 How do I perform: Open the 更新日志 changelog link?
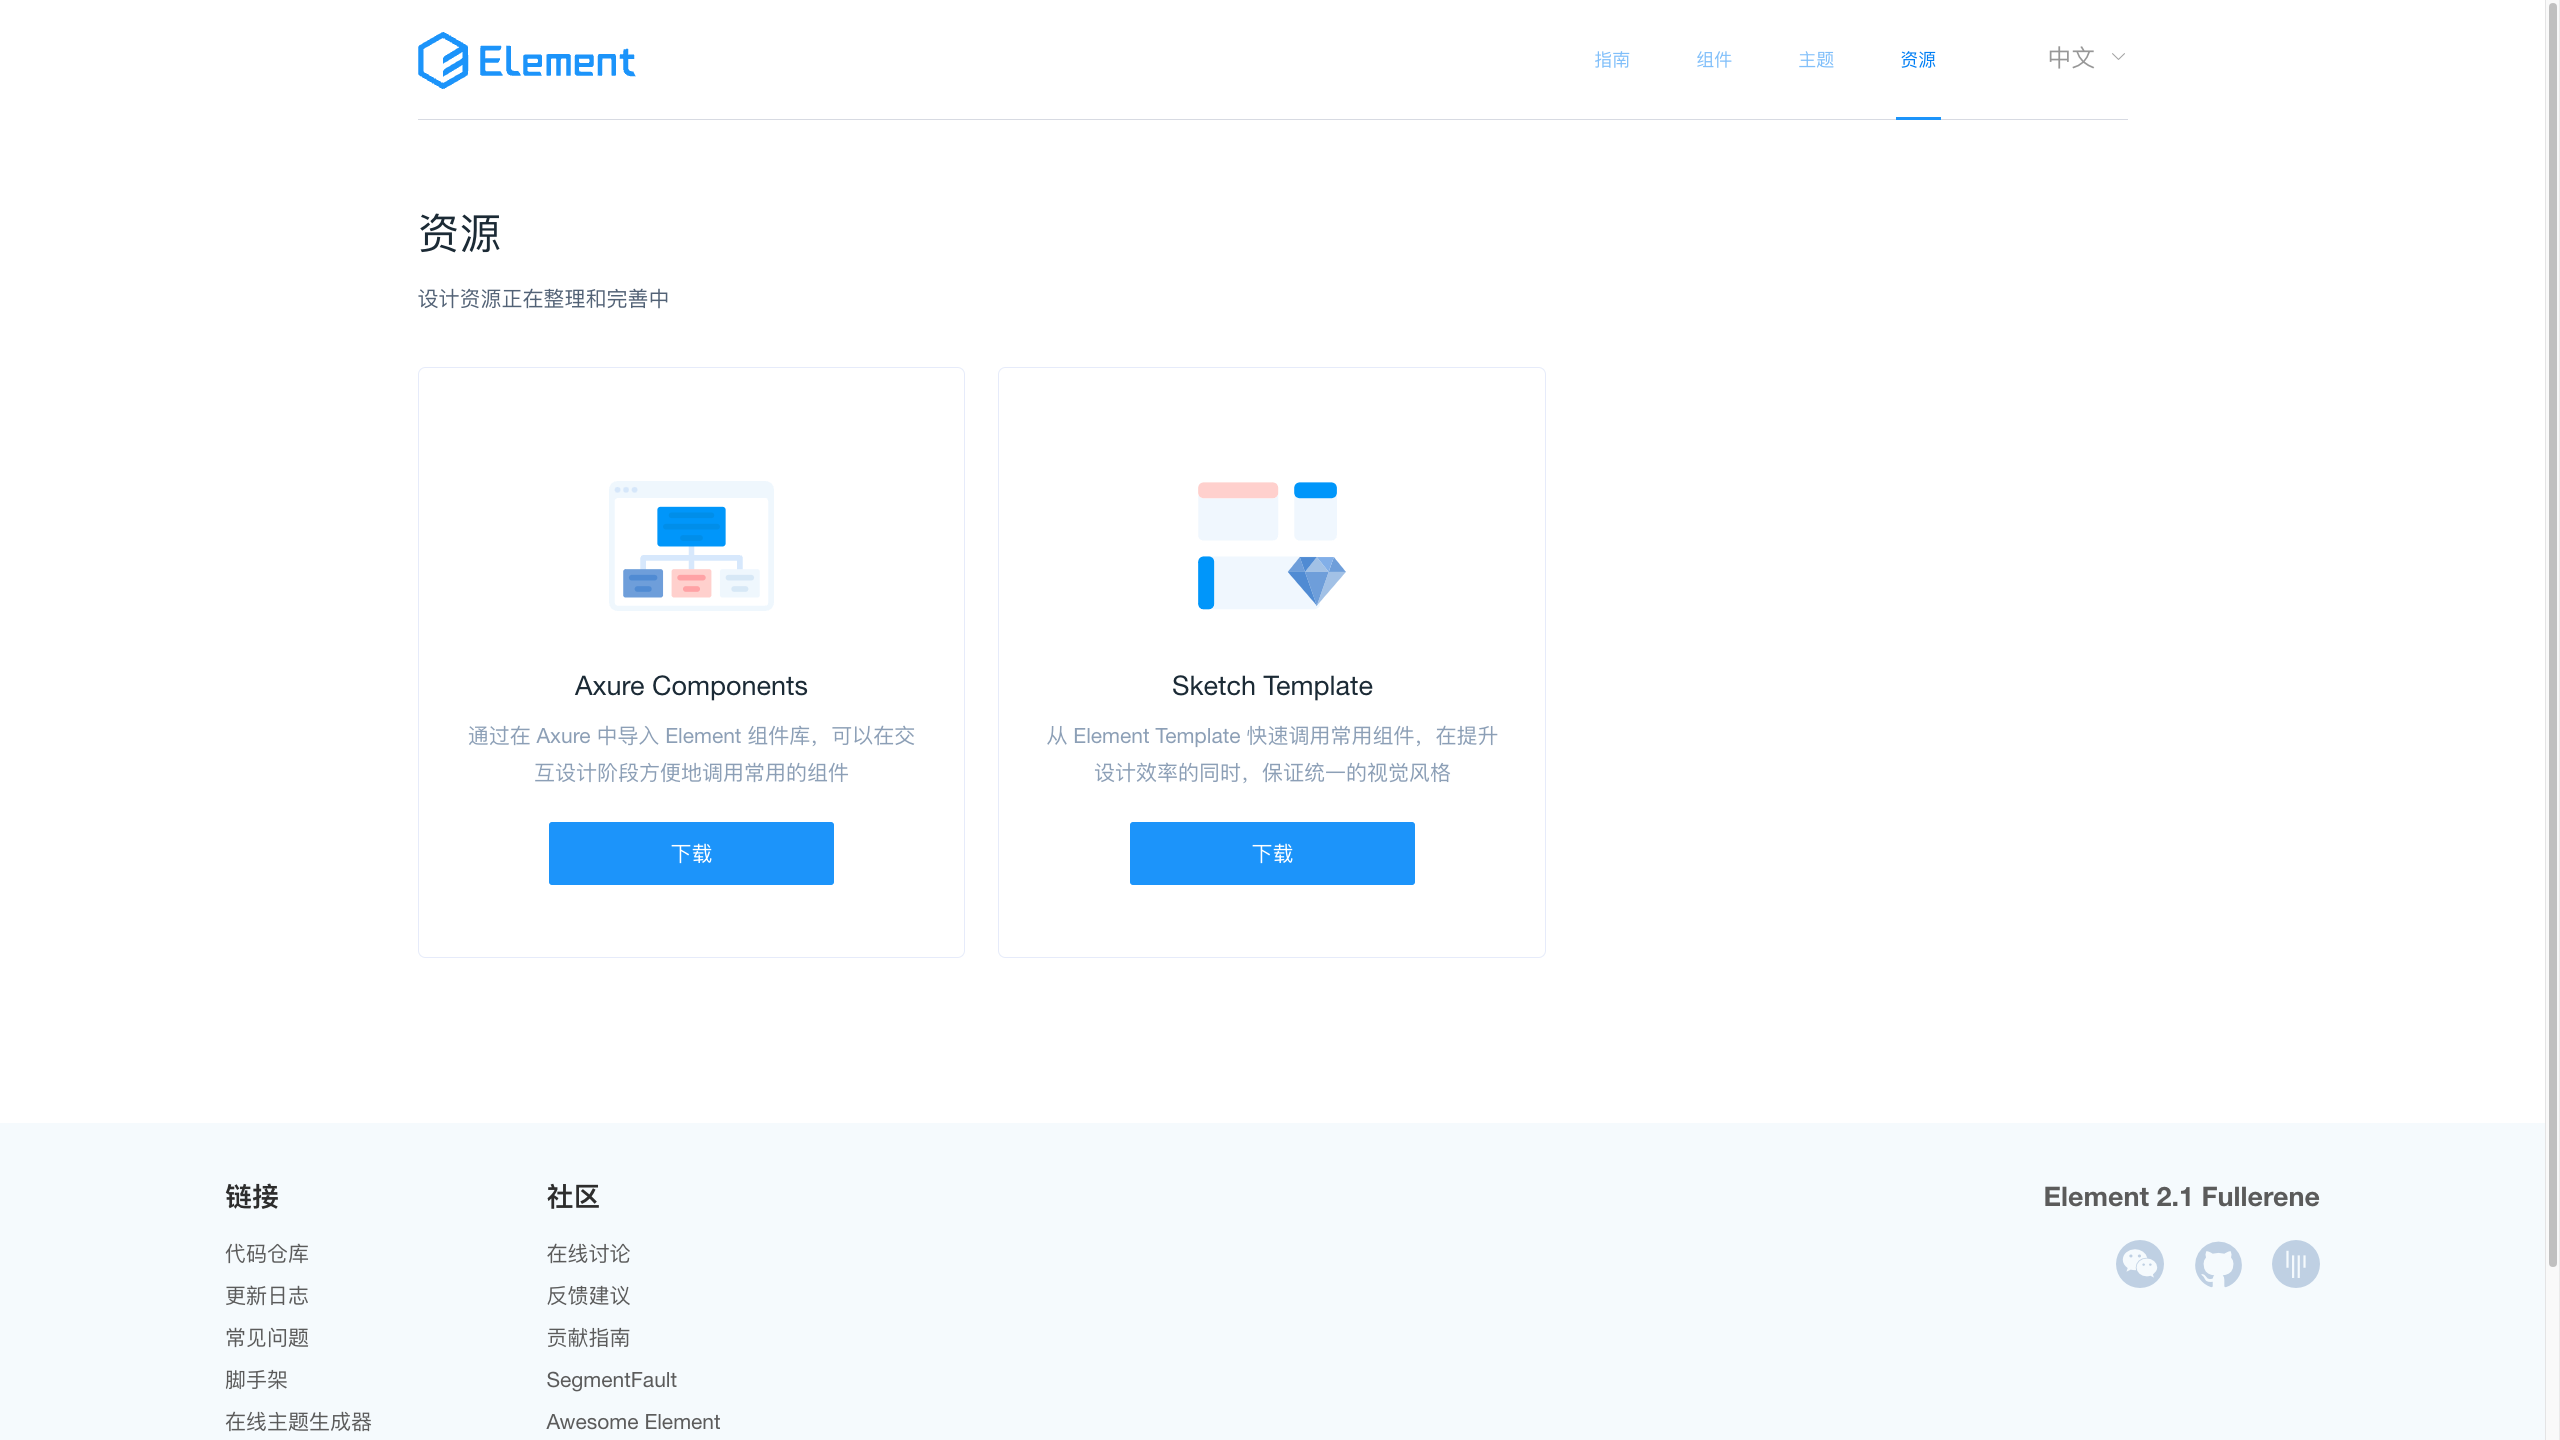click(x=267, y=1296)
